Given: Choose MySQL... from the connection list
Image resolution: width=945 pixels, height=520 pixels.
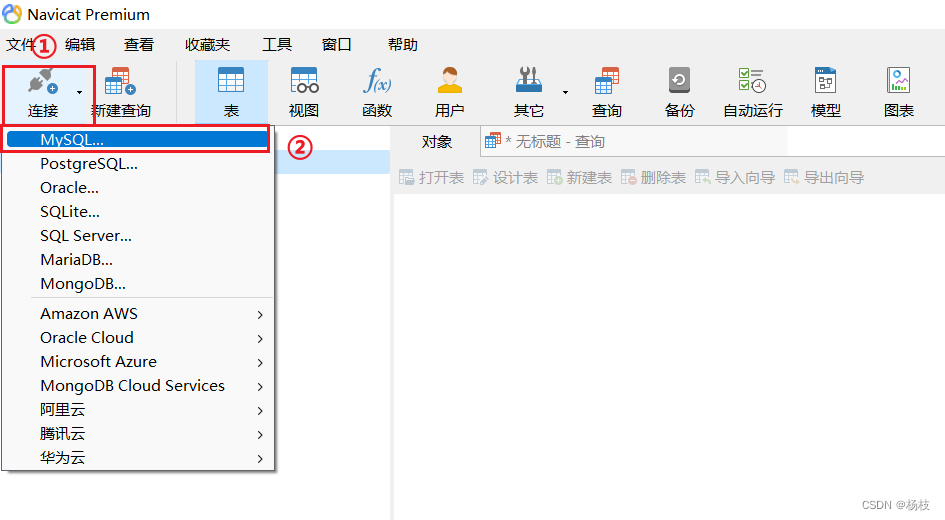Looking at the screenshot, I should click(x=137, y=140).
